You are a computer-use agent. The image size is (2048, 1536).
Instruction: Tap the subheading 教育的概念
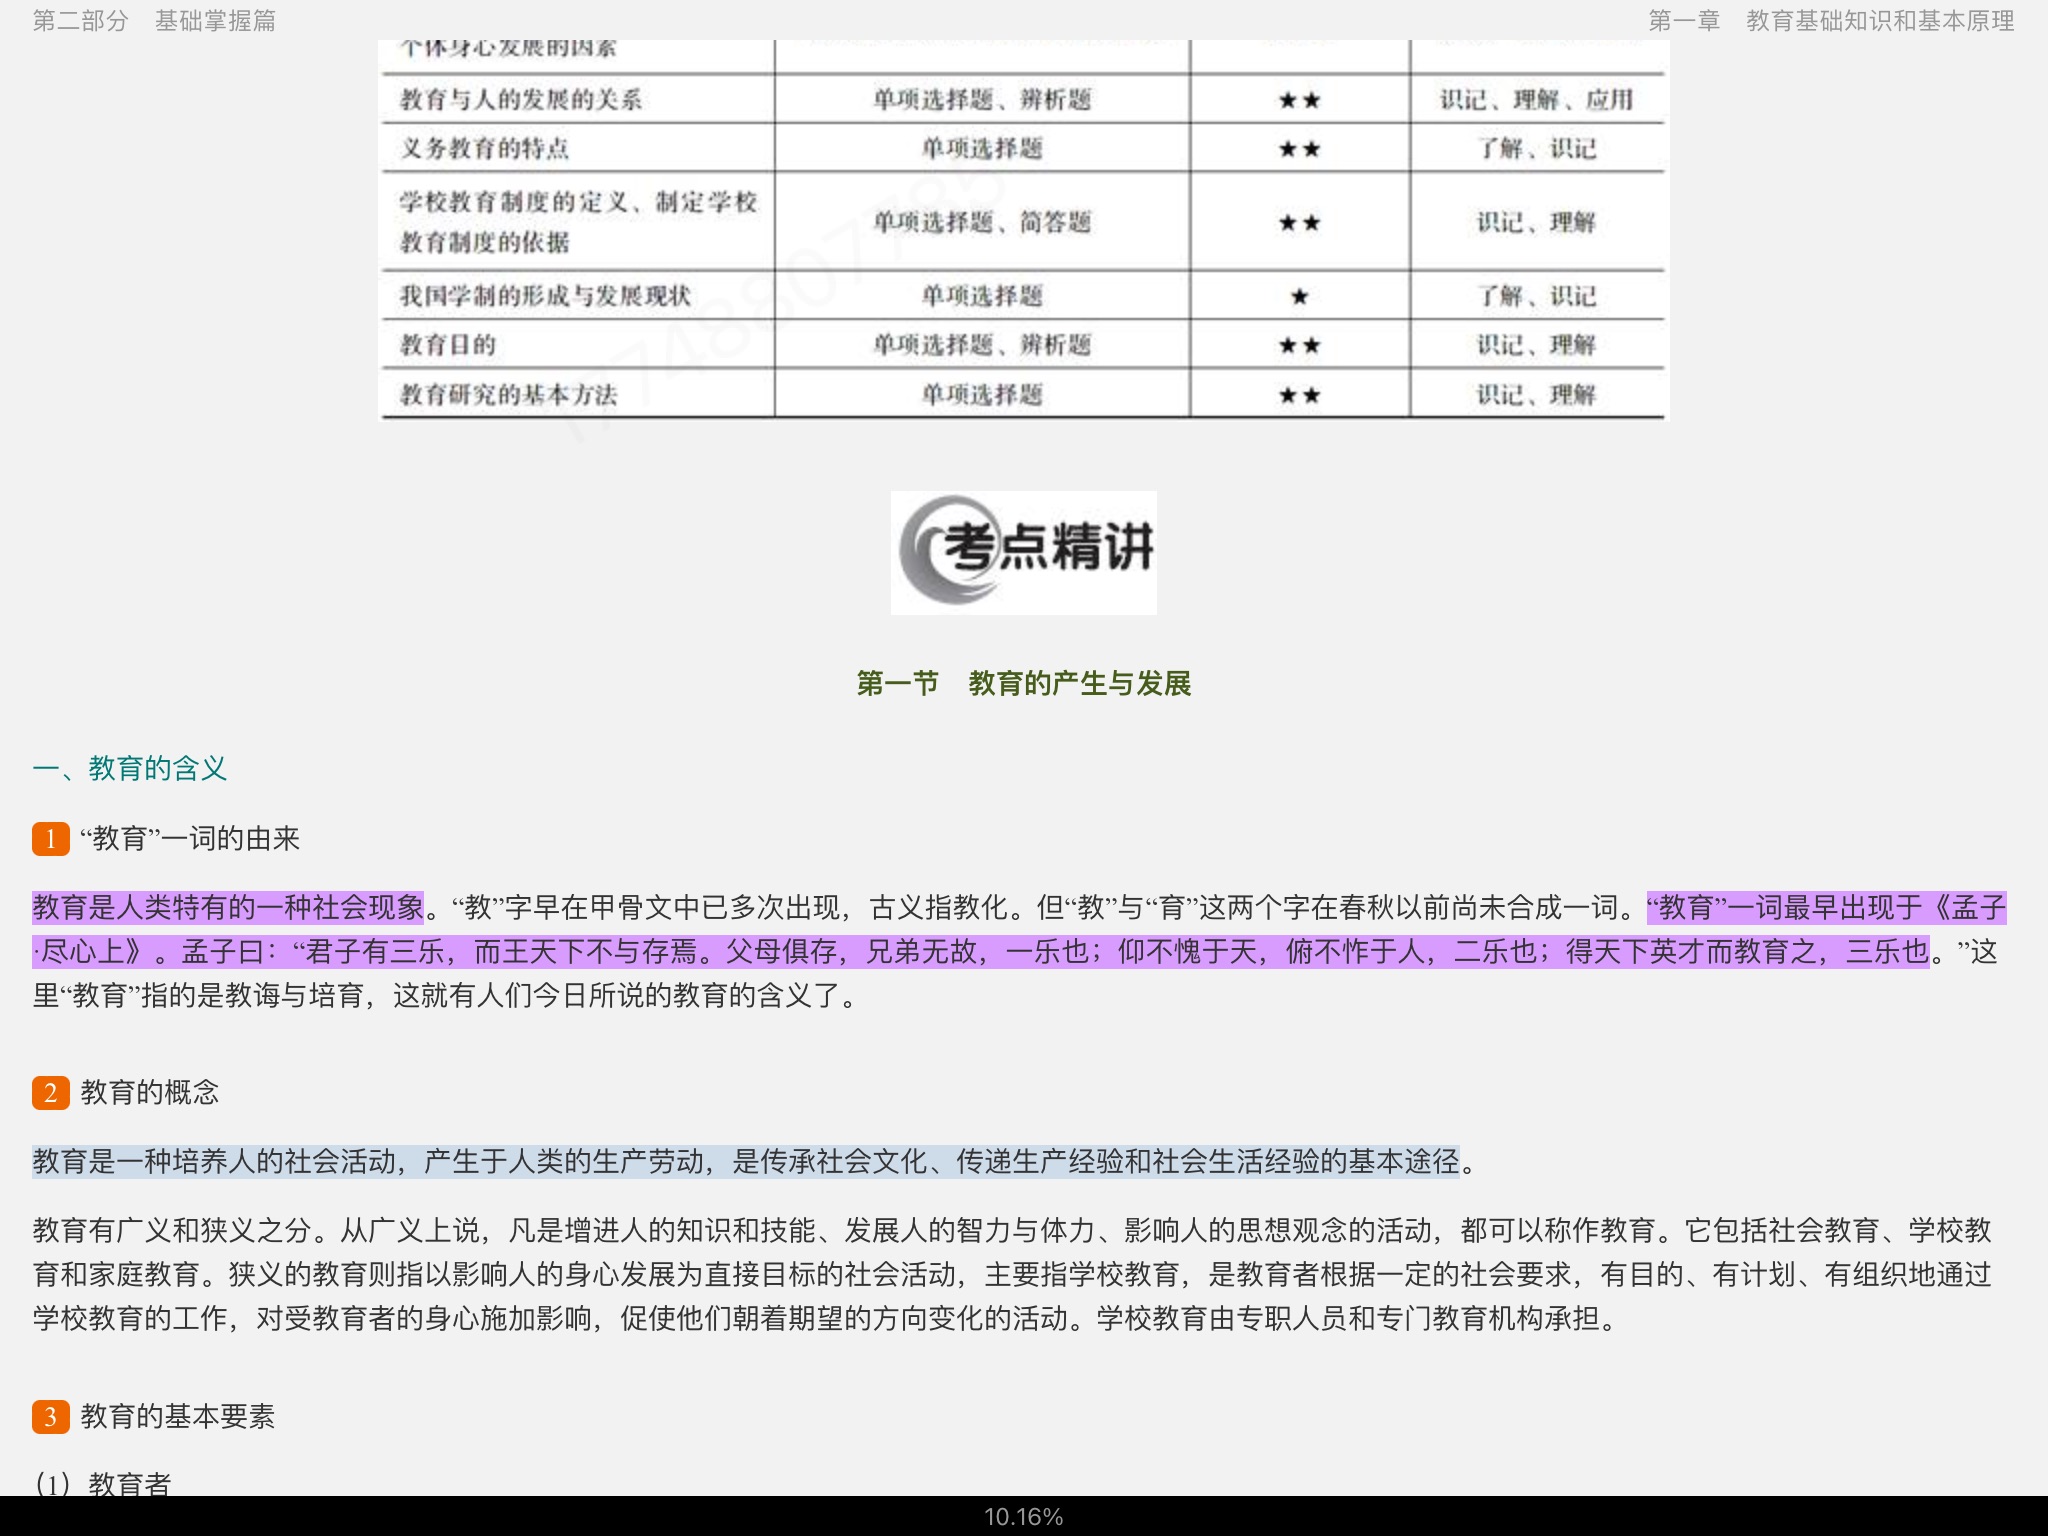[150, 1092]
